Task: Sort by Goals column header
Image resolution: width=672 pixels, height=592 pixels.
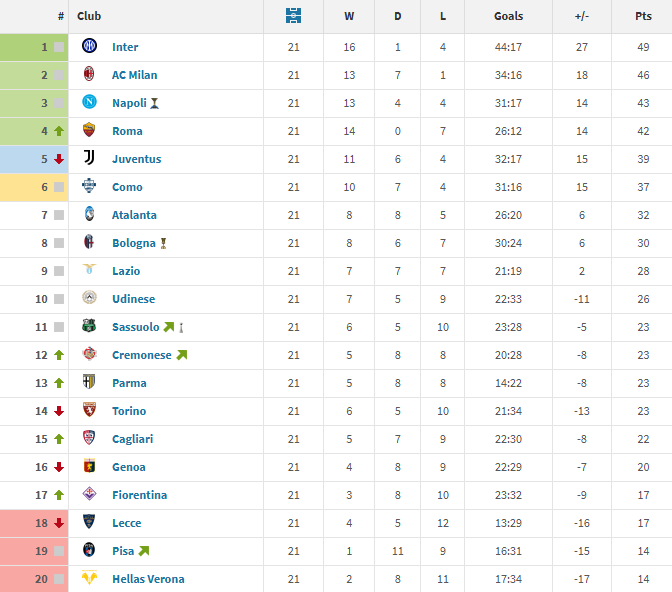Action: click(508, 16)
